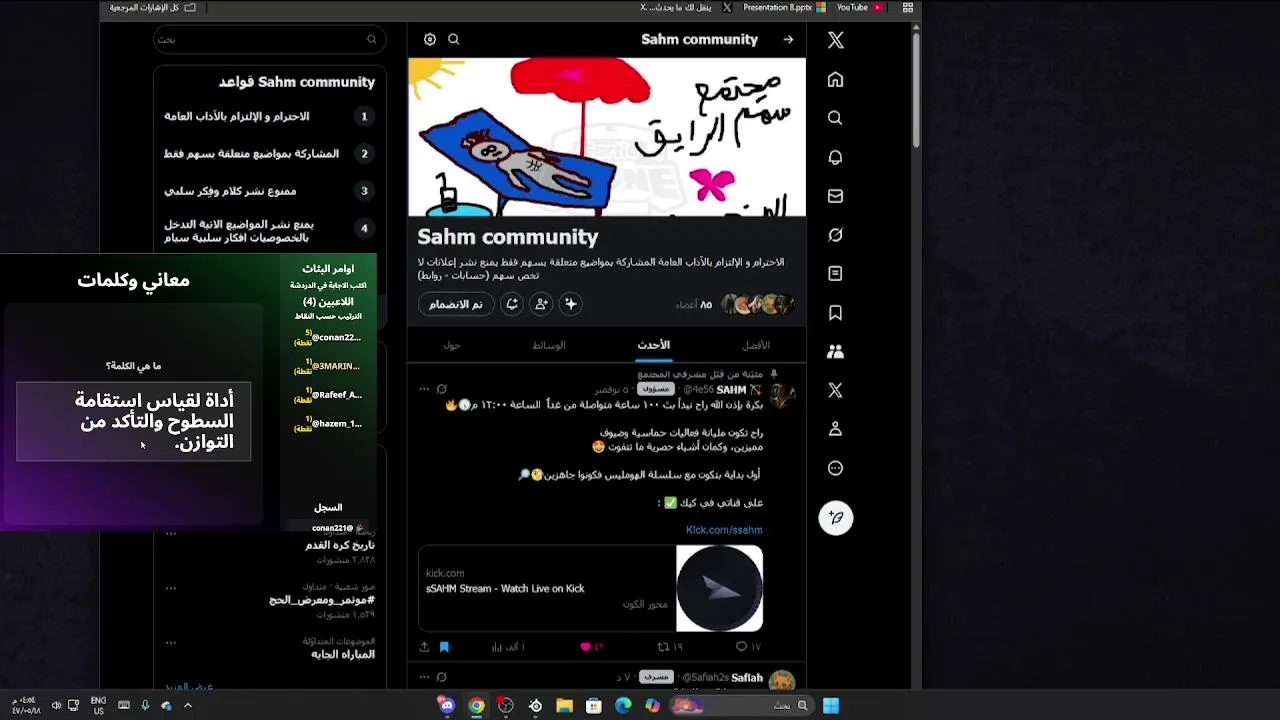Click the community notification bell button
The width and height of the screenshot is (1280, 720).
(512, 304)
